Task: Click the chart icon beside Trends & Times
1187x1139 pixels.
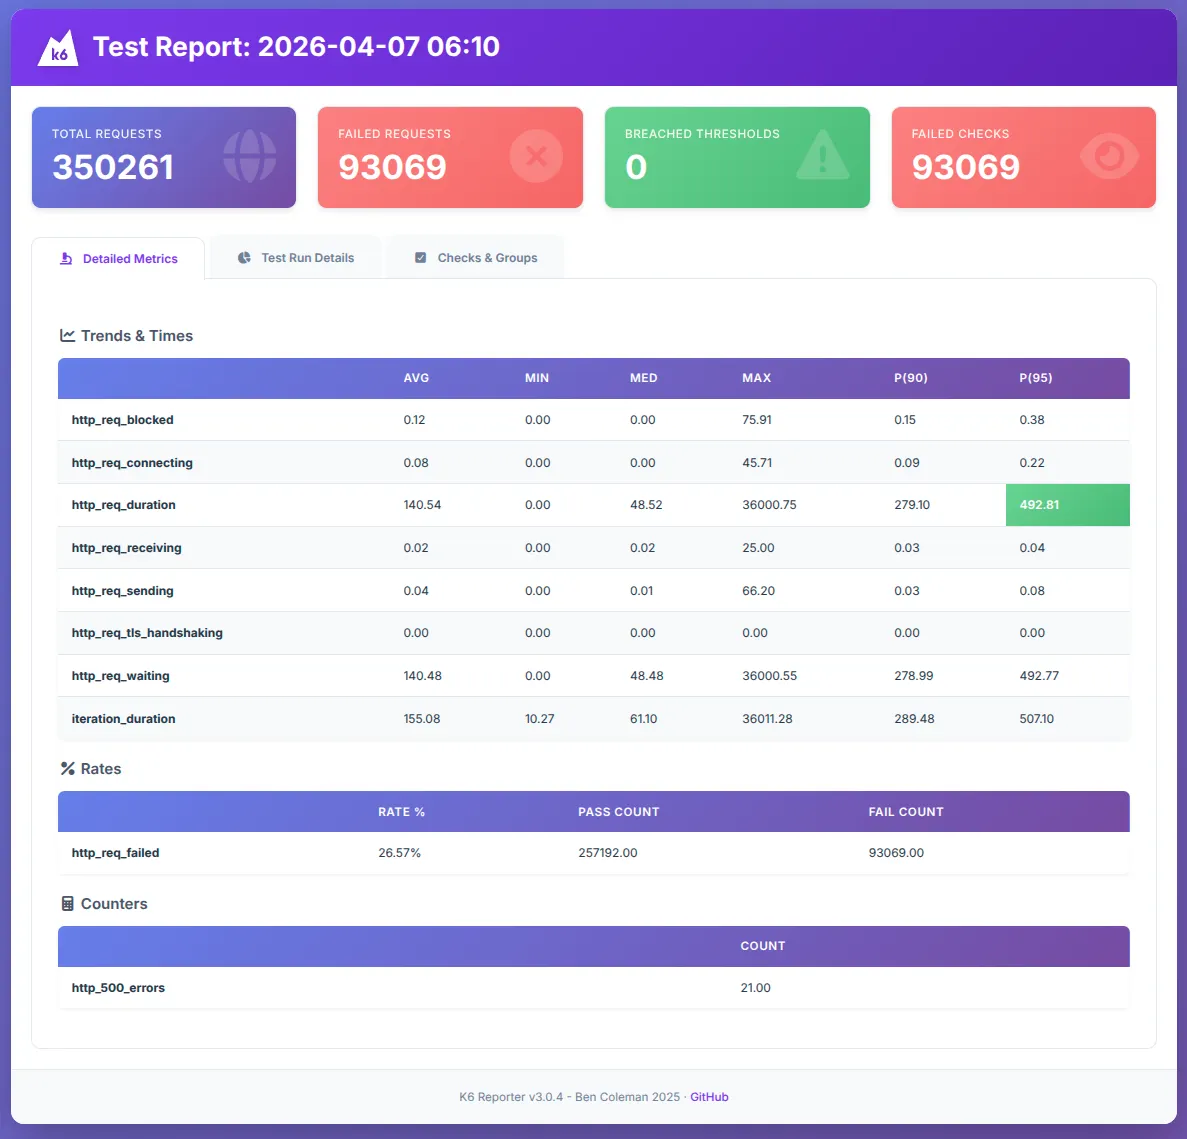Action: 67,335
